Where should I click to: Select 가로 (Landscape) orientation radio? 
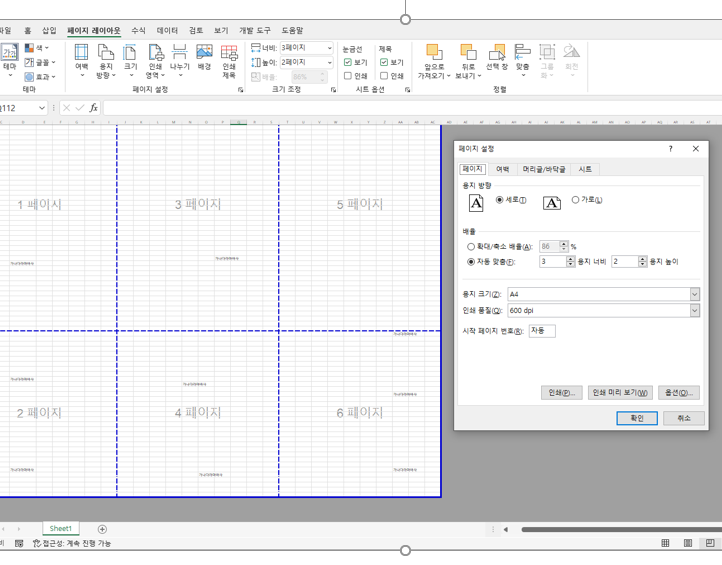(575, 200)
